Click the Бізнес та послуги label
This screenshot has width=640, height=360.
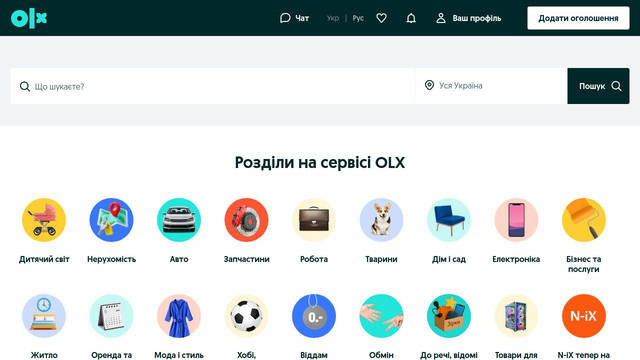click(x=584, y=264)
